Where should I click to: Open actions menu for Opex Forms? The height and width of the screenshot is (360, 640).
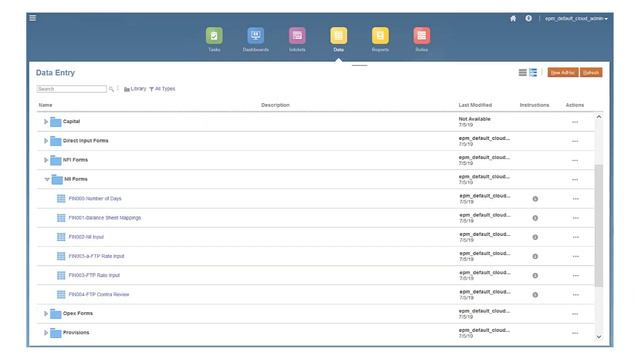point(575,314)
